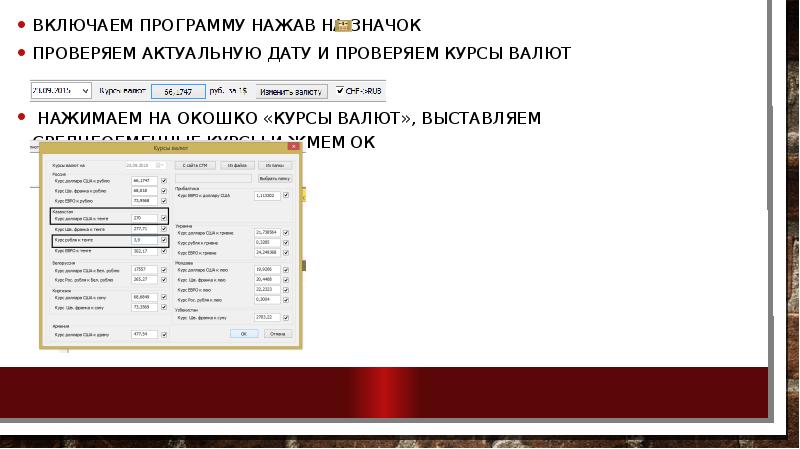Click the Из папки button
Viewport: 800px width, 449px height.
point(276,164)
